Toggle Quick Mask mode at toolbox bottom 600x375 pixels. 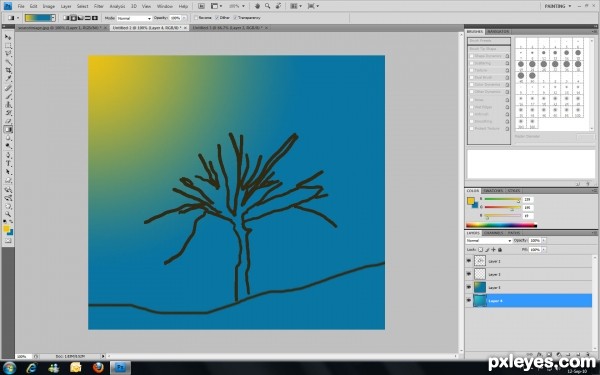coord(8,241)
